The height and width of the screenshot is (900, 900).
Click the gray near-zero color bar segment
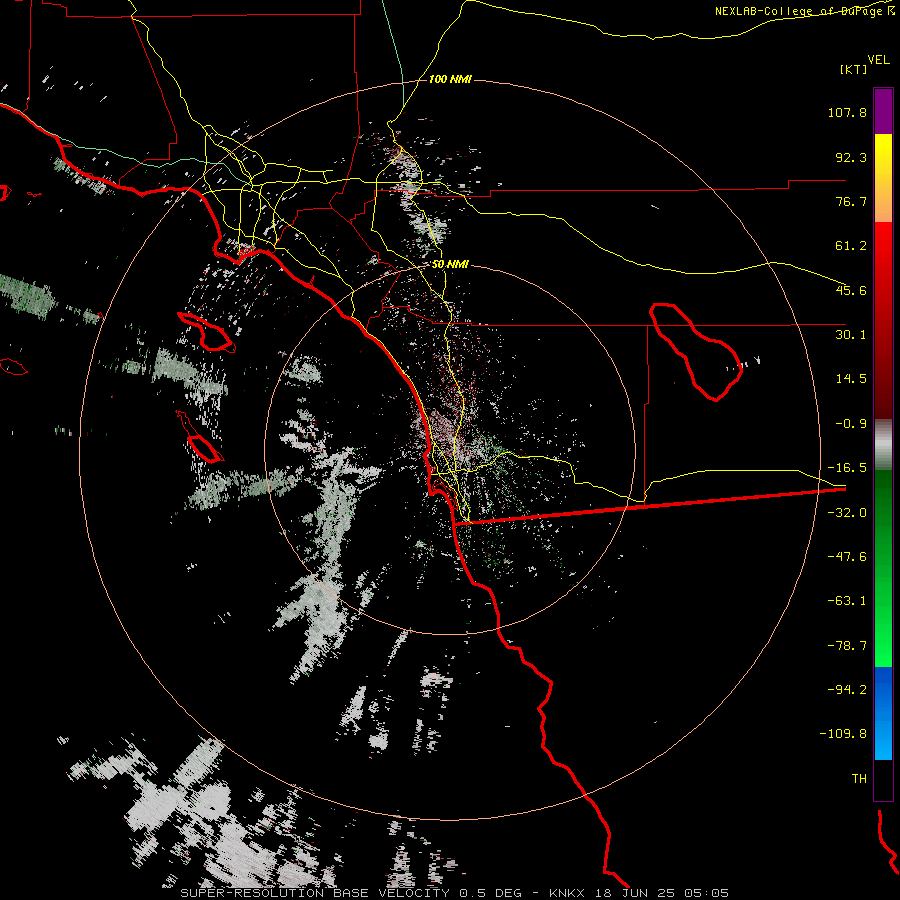(883, 445)
